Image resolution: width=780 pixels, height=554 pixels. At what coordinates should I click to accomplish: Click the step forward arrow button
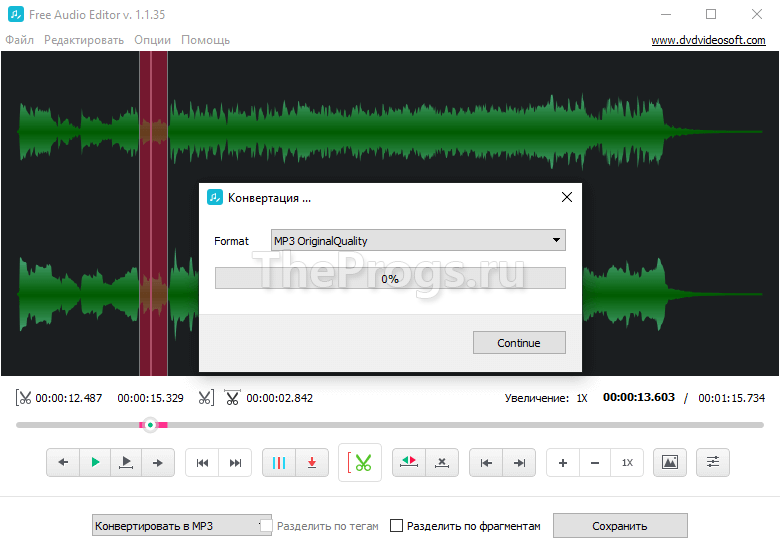tap(158, 462)
